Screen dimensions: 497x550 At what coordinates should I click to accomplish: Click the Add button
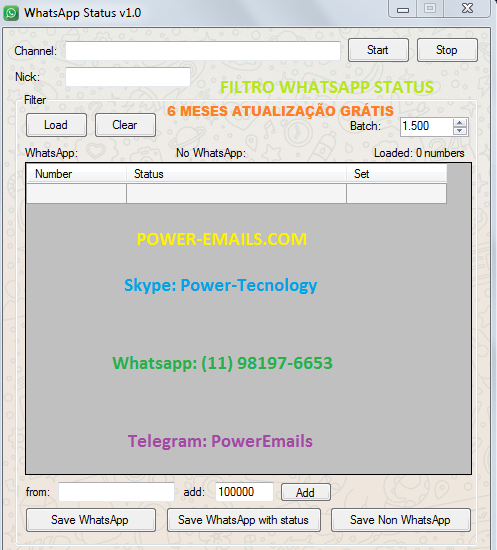(305, 492)
